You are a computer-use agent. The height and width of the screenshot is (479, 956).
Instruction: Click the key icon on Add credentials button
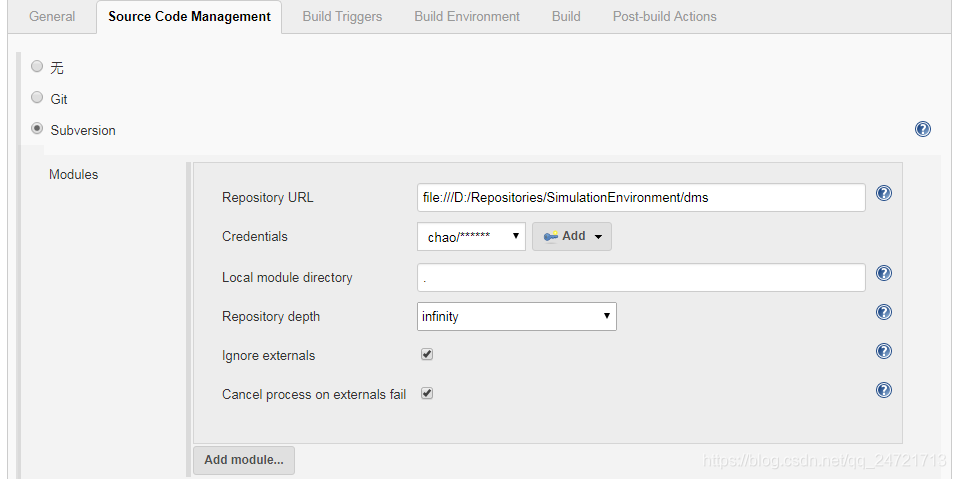(x=551, y=236)
